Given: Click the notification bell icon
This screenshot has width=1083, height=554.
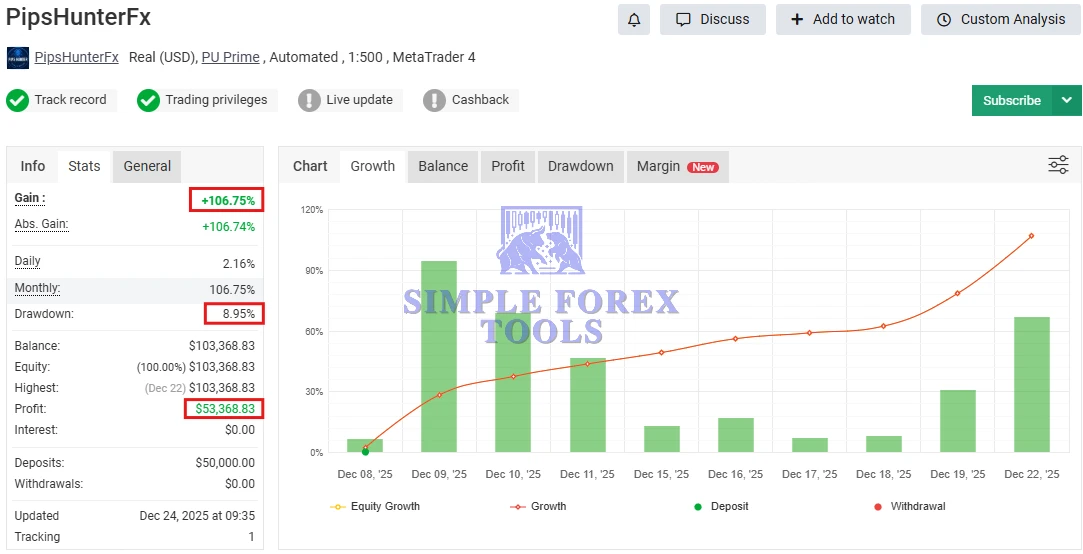Looking at the screenshot, I should click(634, 19).
